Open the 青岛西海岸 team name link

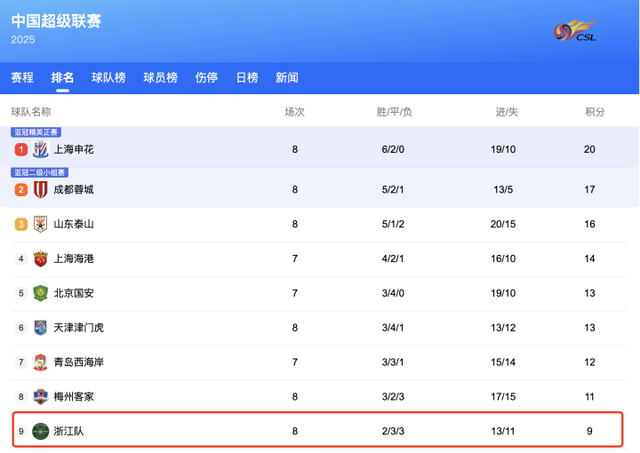coord(79,362)
